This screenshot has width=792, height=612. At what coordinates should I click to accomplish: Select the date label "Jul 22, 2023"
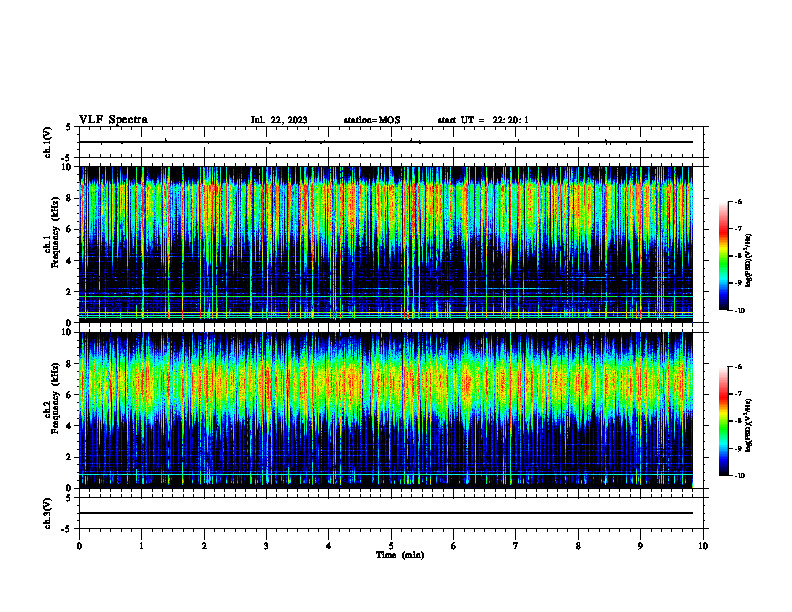tap(279, 120)
